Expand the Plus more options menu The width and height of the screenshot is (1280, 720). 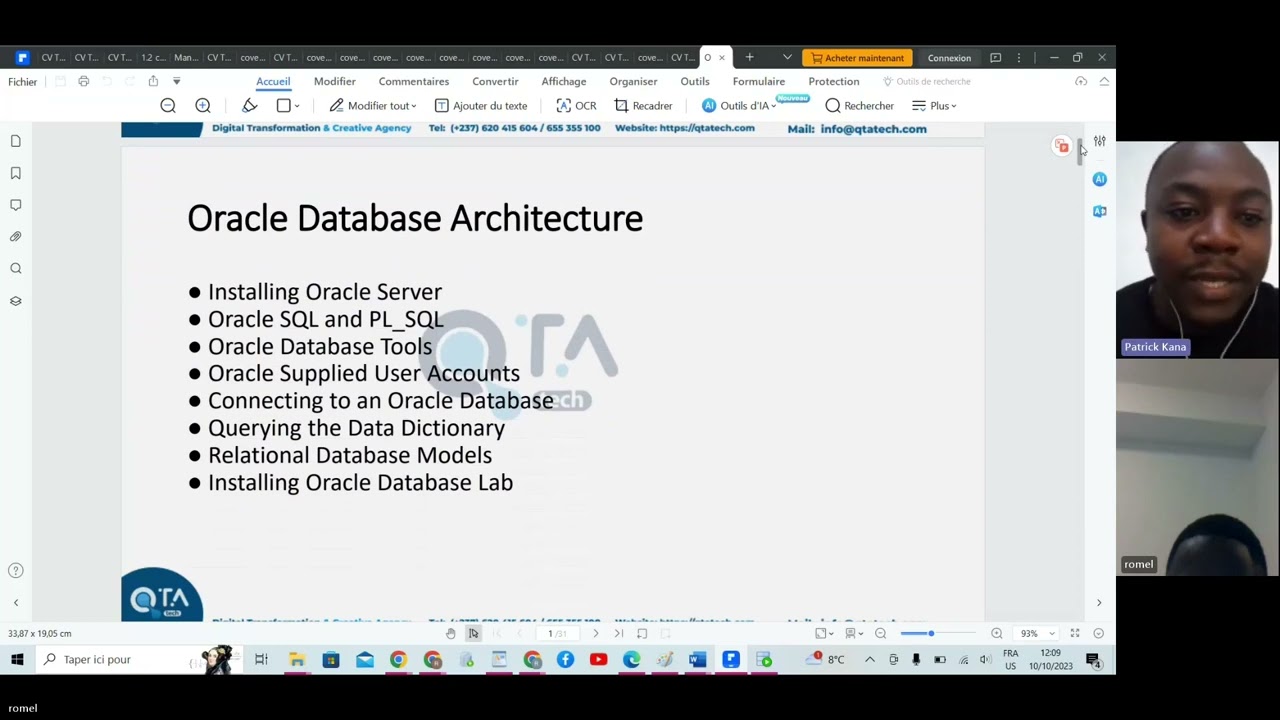[x=934, y=105]
